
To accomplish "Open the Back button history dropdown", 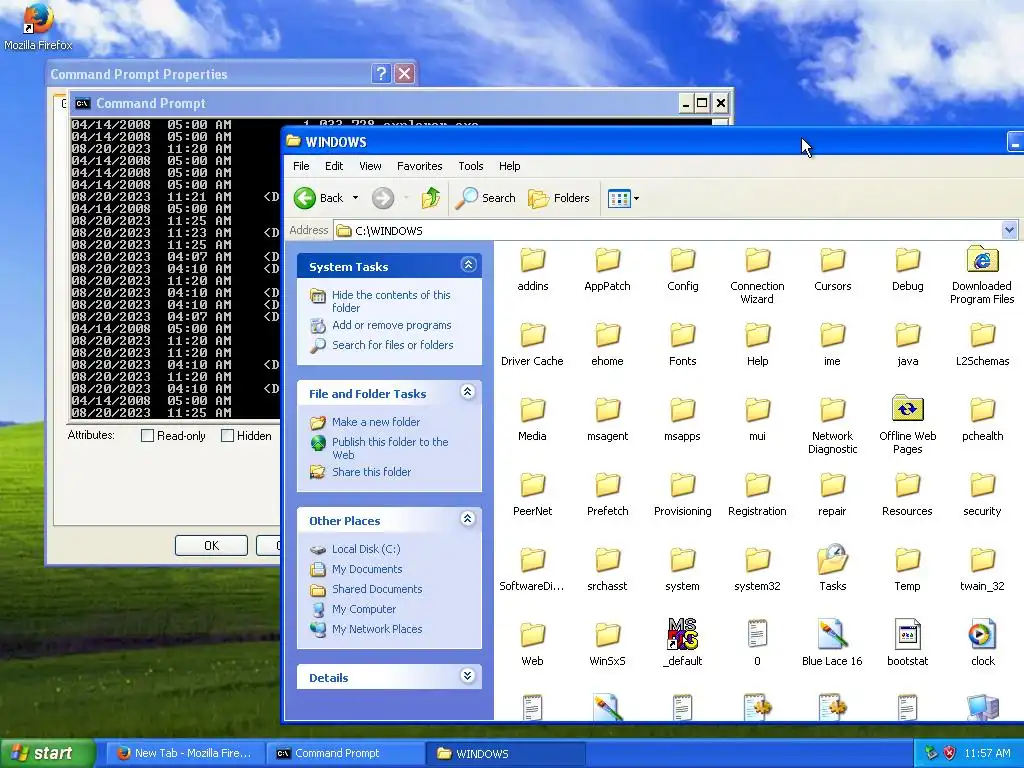I will point(355,198).
